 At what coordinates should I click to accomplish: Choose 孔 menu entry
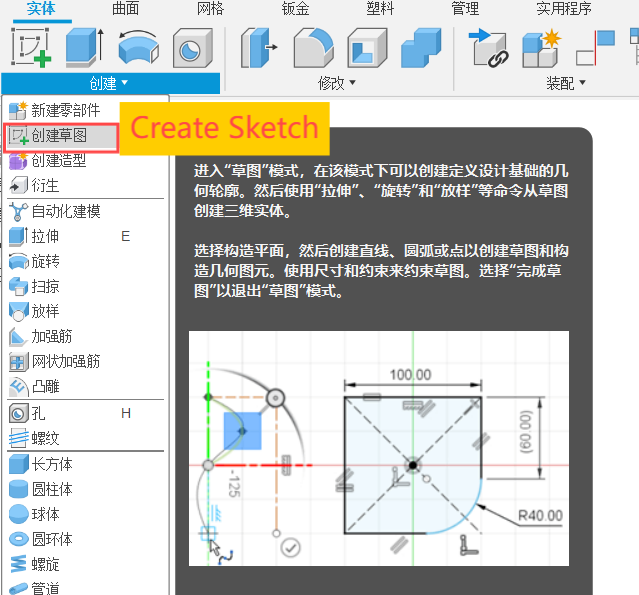click(x=86, y=413)
